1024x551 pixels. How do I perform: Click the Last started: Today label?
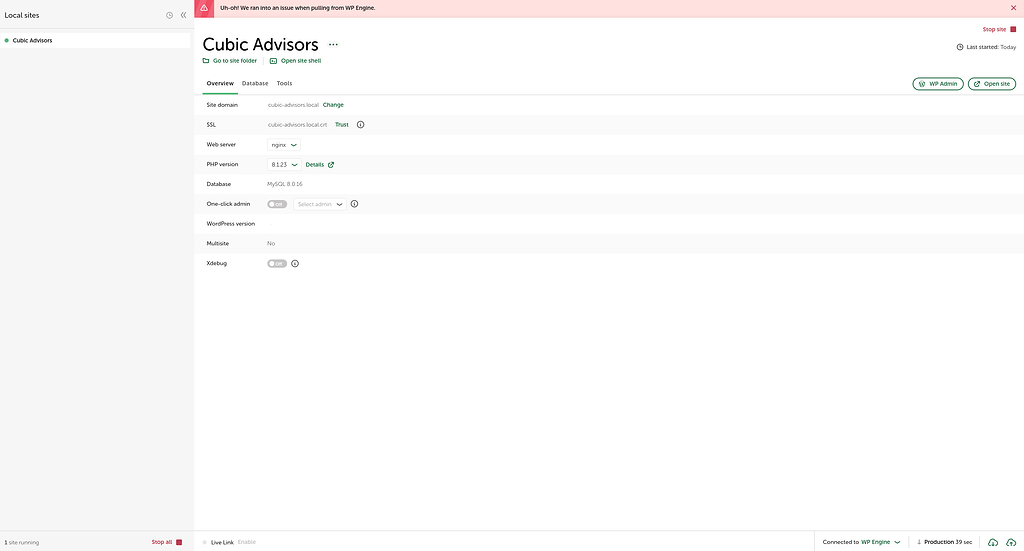point(986,47)
